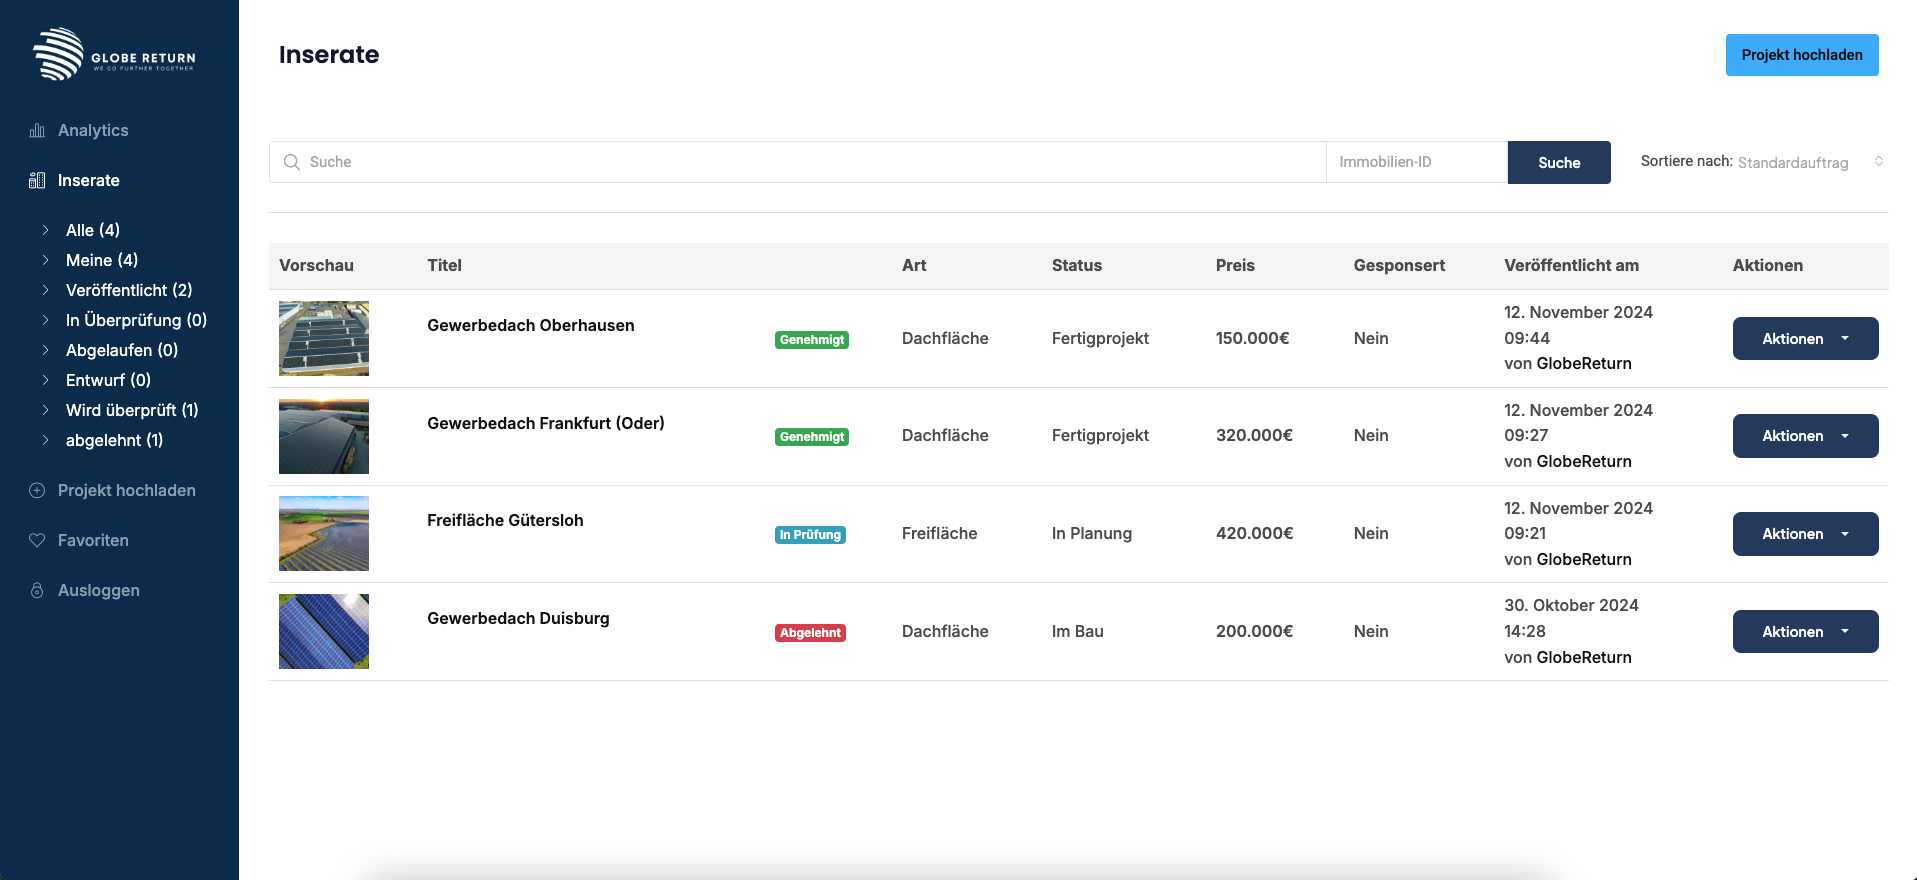Image resolution: width=1917 pixels, height=880 pixels.
Task: Click the Genehmigt badge on Gewerbedach Oberhausen
Action: pos(812,340)
